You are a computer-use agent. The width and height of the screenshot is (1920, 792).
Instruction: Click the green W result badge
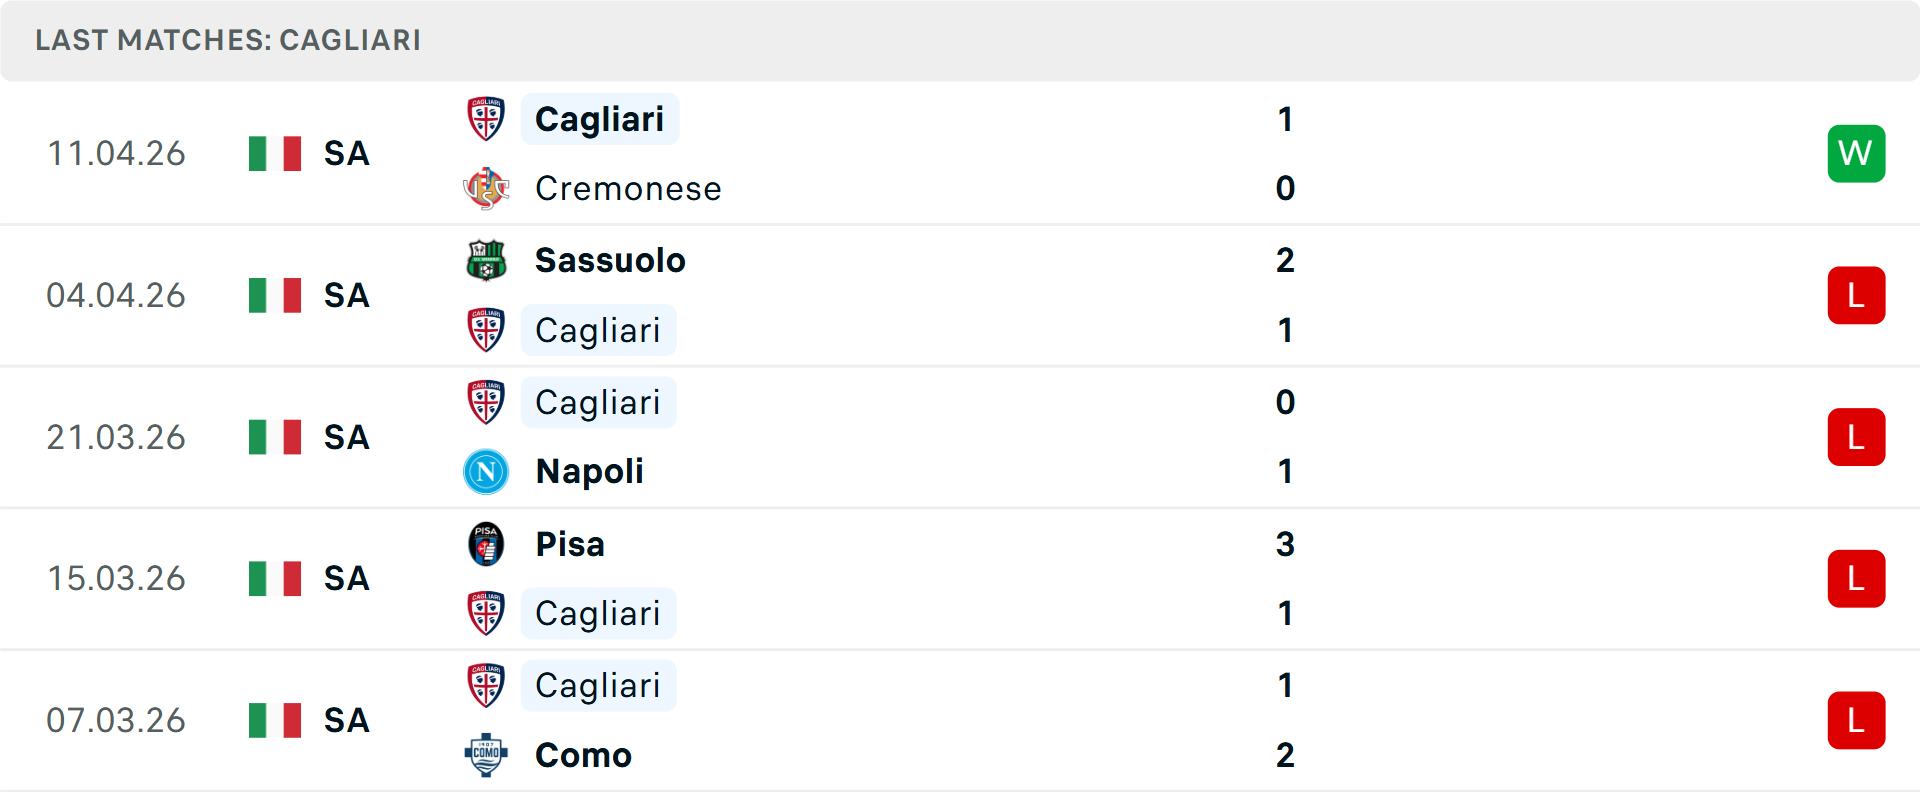click(x=1856, y=154)
